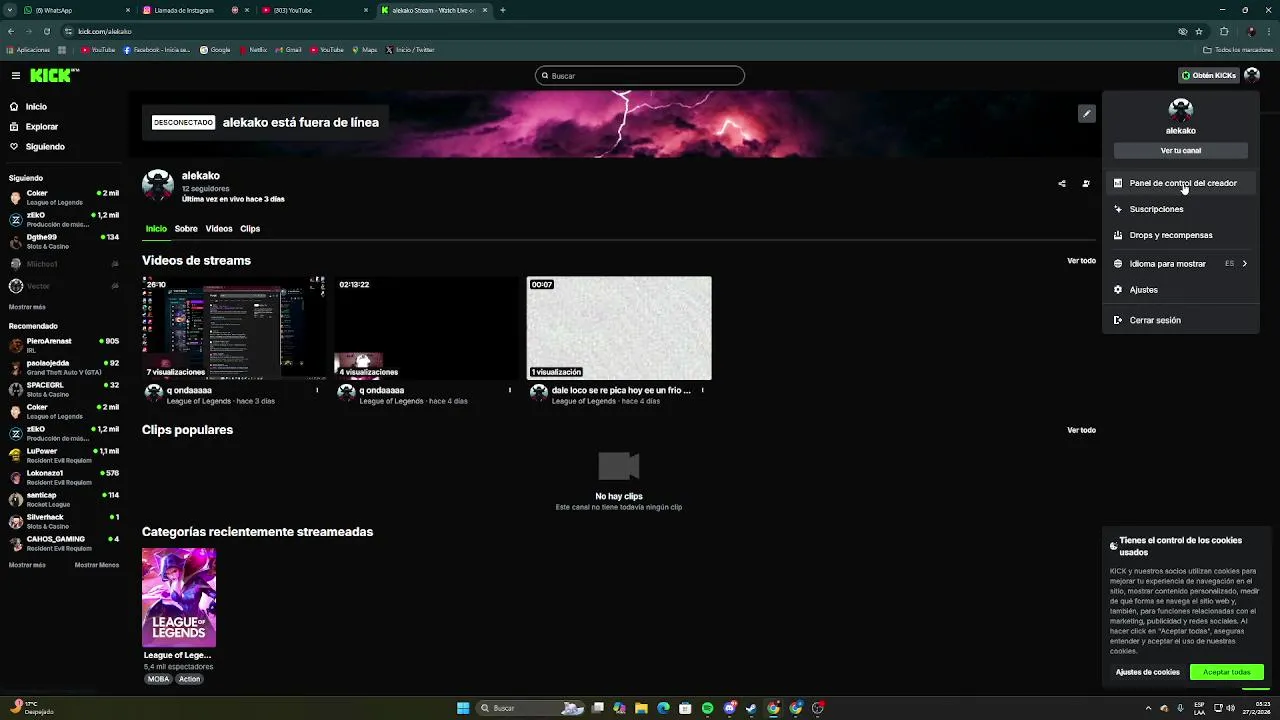This screenshot has height=720, width=1280.
Task: Click Ajustes de cookies button
Action: click(1148, 672)
